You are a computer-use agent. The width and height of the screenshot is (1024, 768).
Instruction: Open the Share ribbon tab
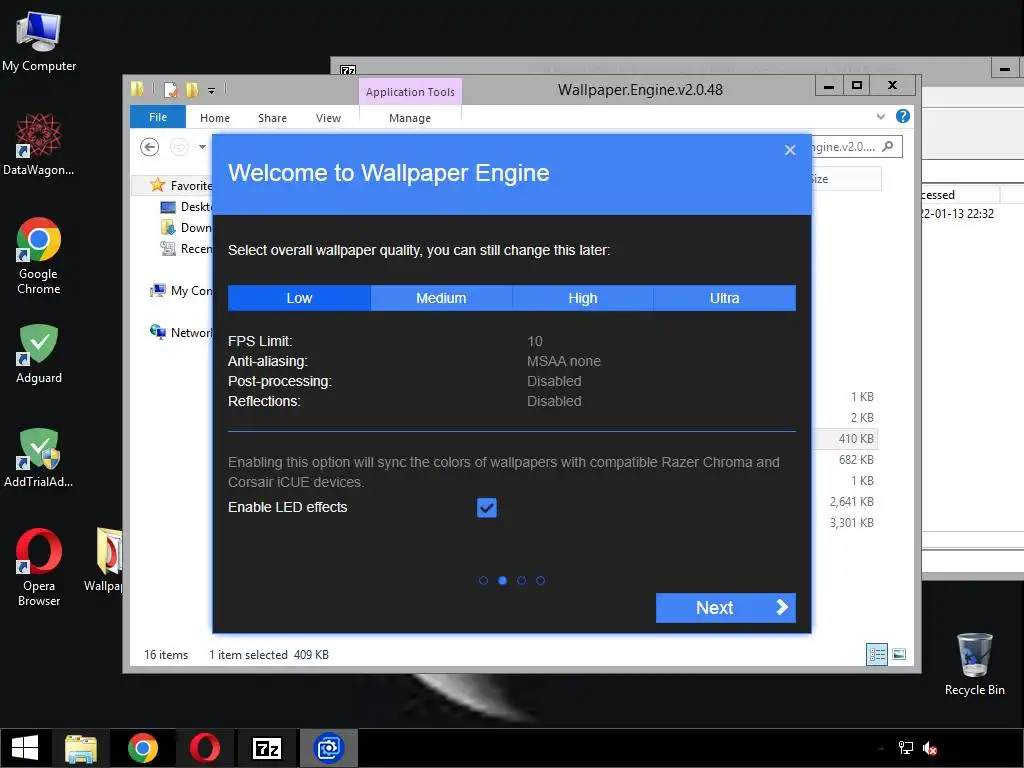(272, 118)
